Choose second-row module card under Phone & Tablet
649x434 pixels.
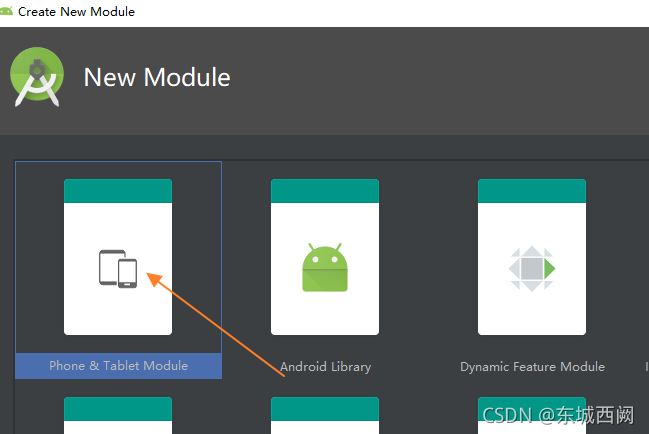pos(118,415)
